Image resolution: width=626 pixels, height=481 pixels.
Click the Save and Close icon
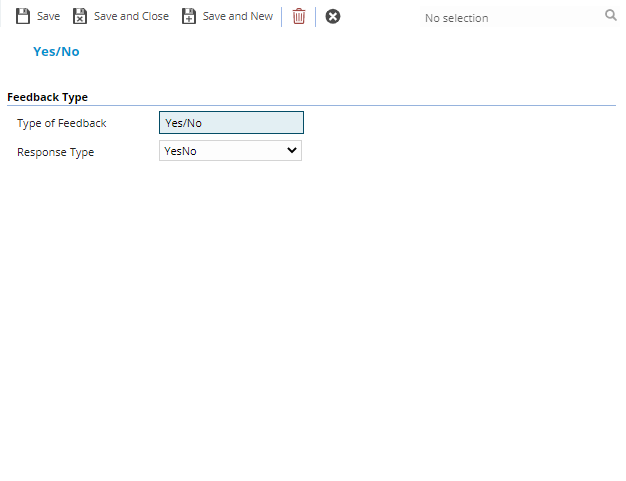tap(80, 16)
